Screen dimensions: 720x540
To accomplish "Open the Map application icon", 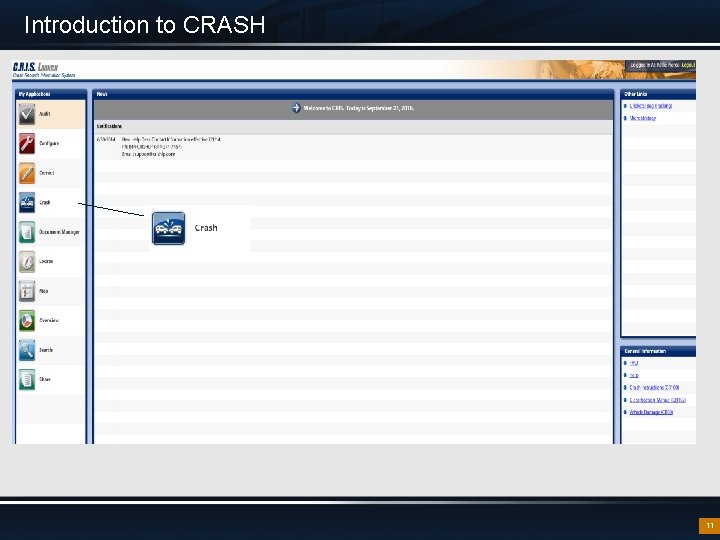I will [x=27, y=291].
